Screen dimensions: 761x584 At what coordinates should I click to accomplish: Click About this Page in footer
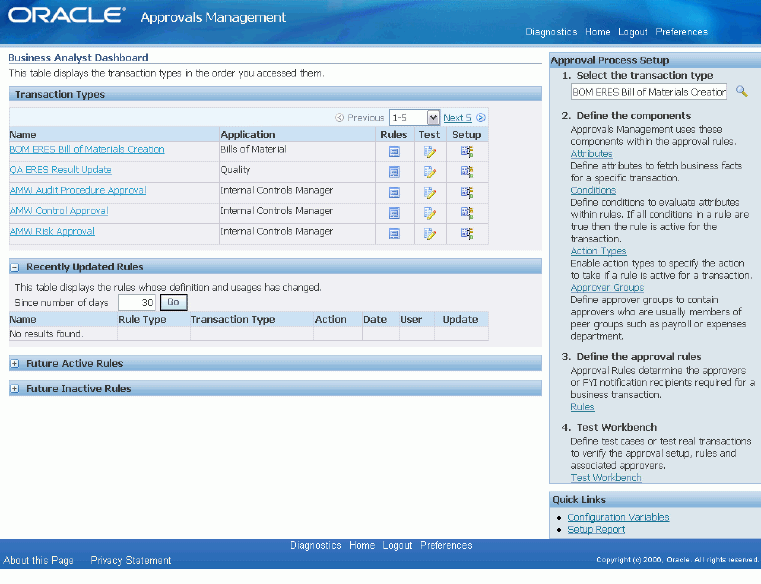pos(38,560)
